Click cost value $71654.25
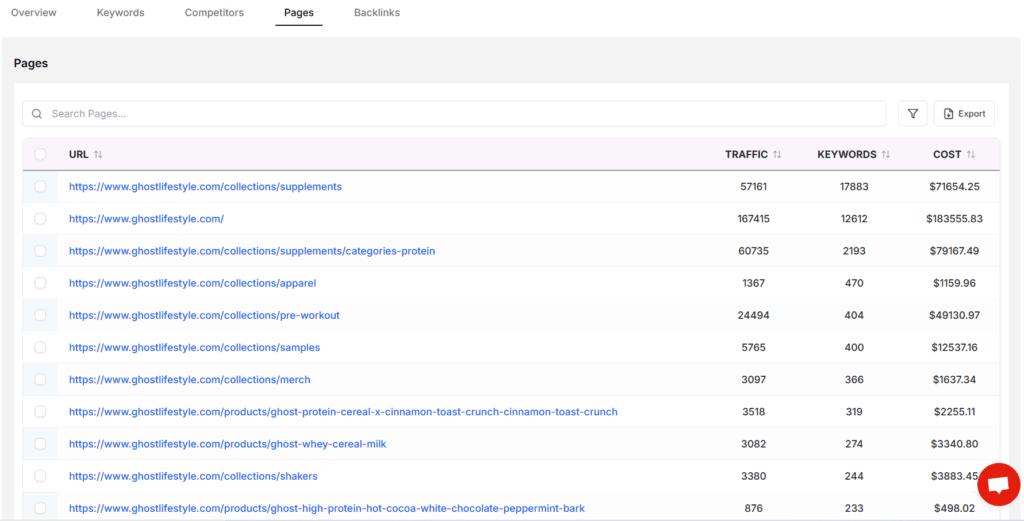The height and width of the screenshot is (521, 1024). point(954,187)
